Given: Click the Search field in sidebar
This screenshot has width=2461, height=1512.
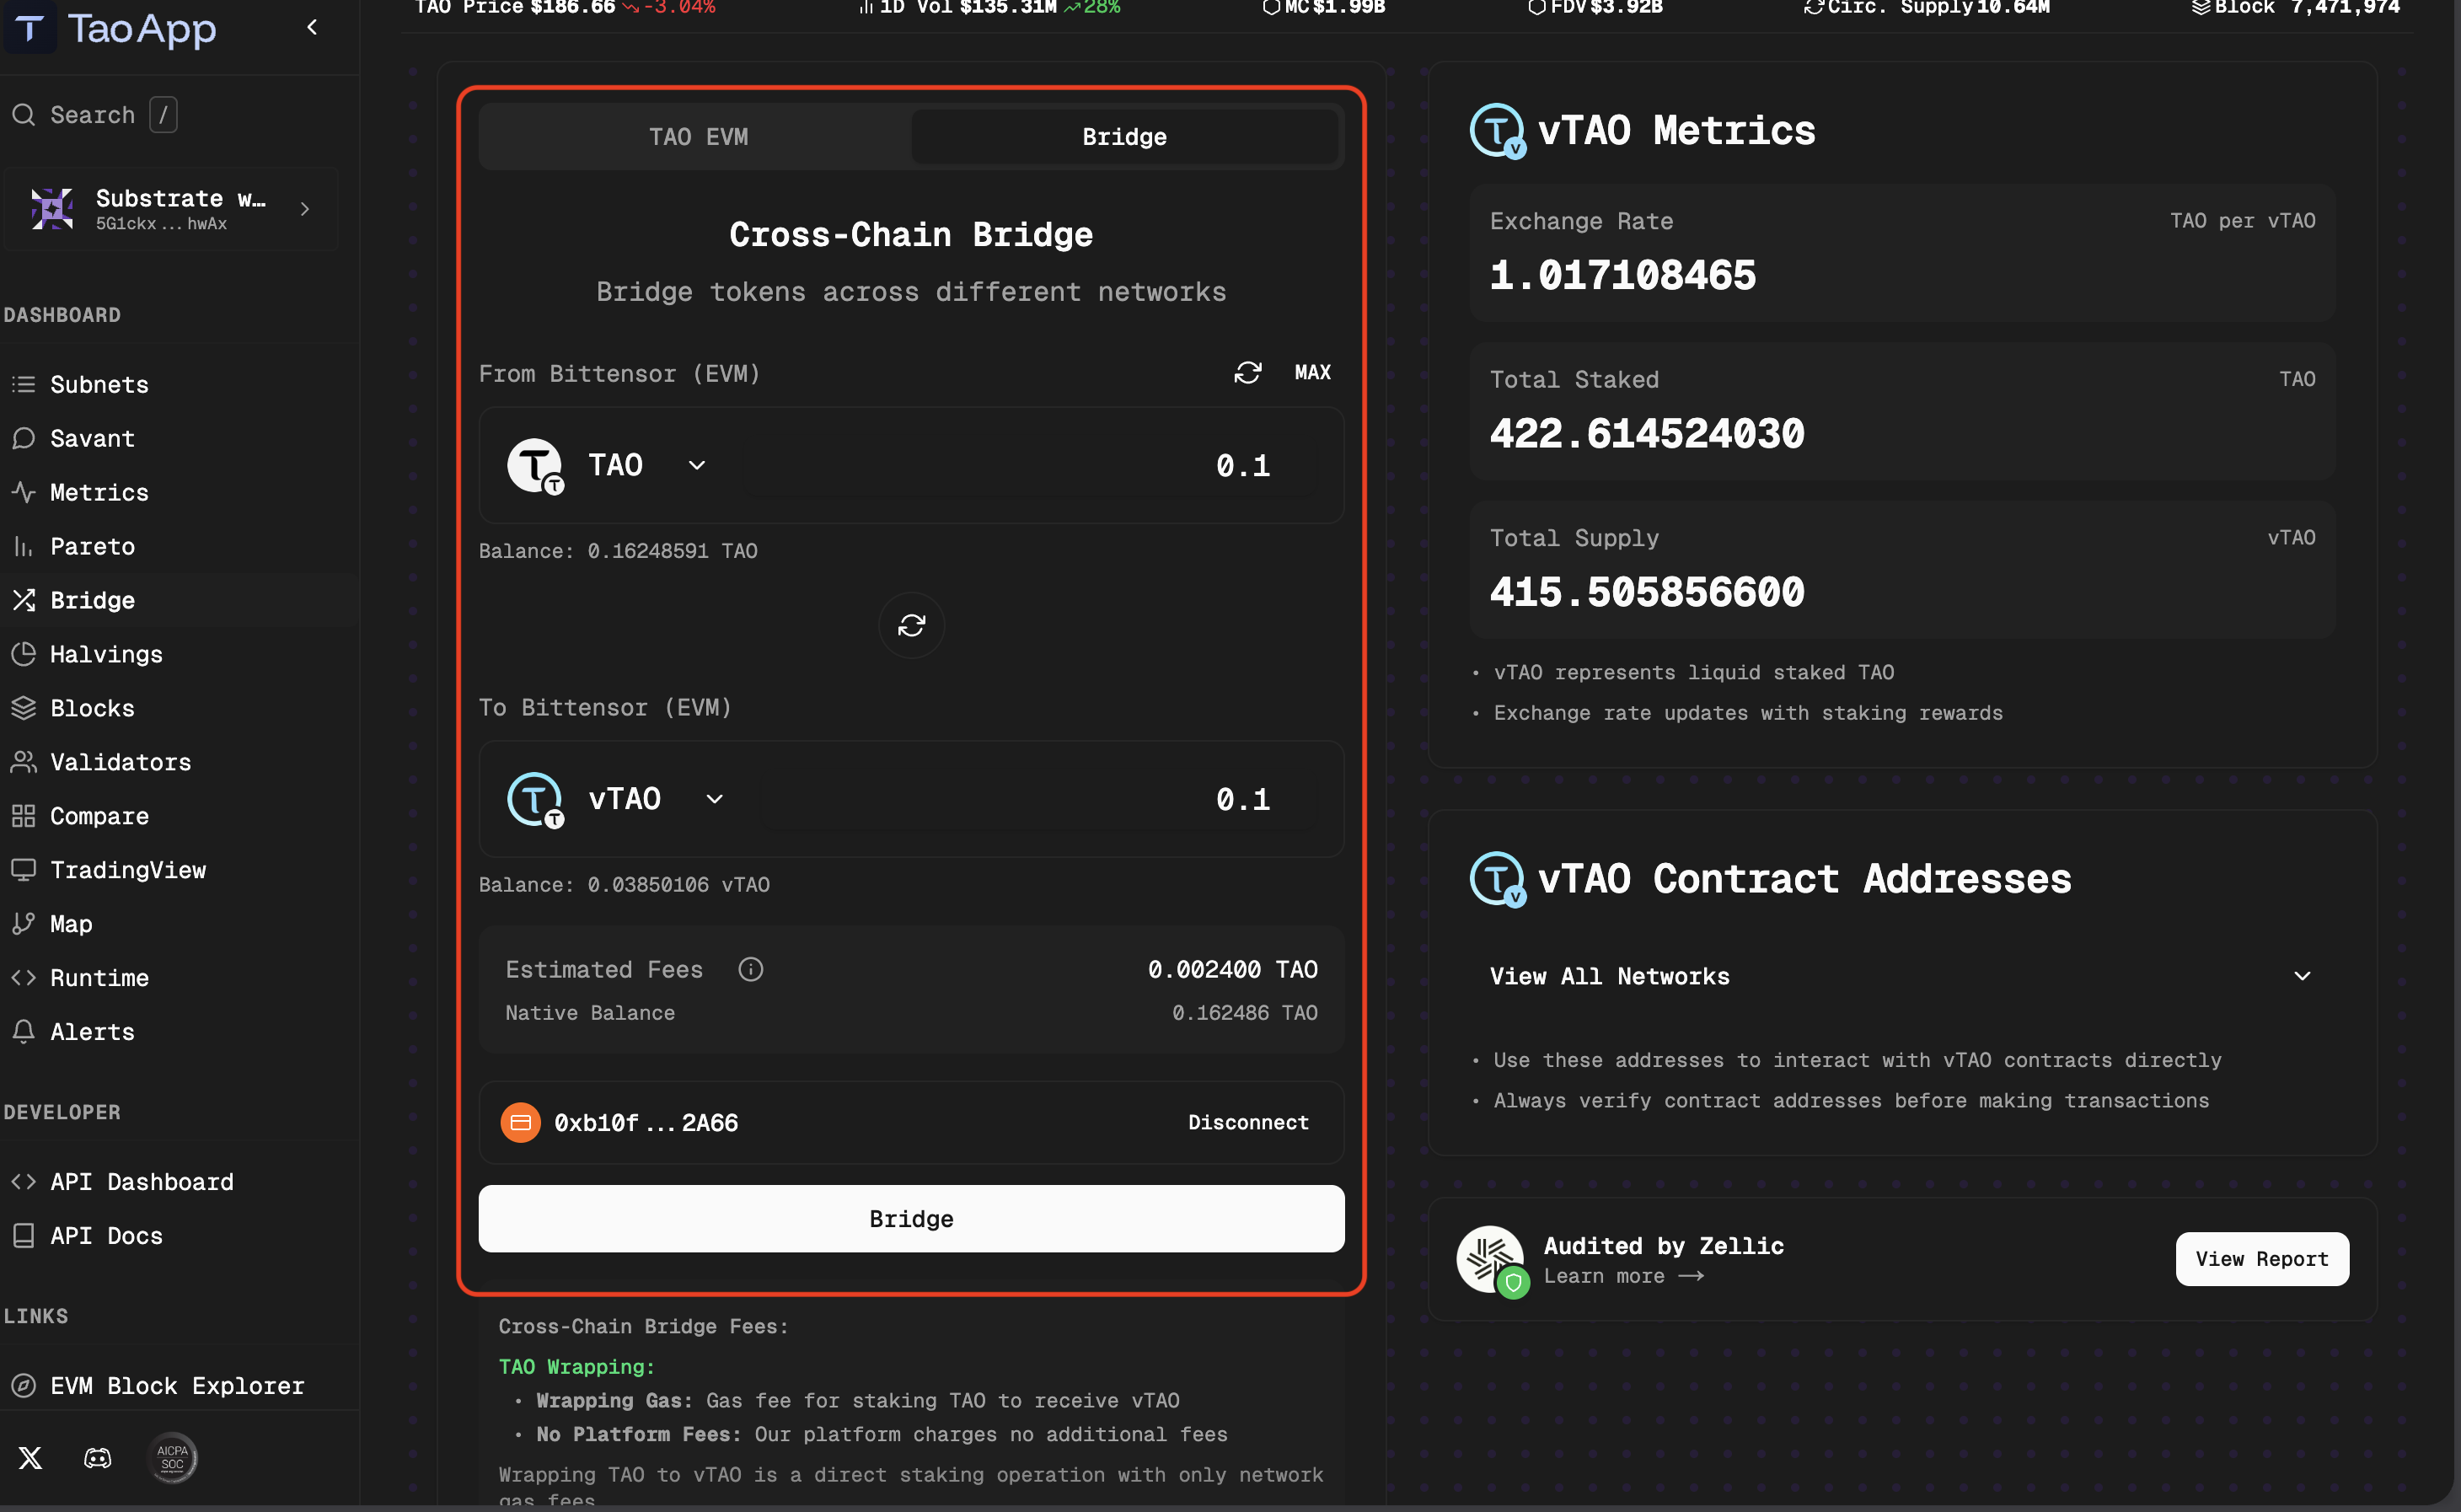Looking at the screenshot, I should (92, 115).
